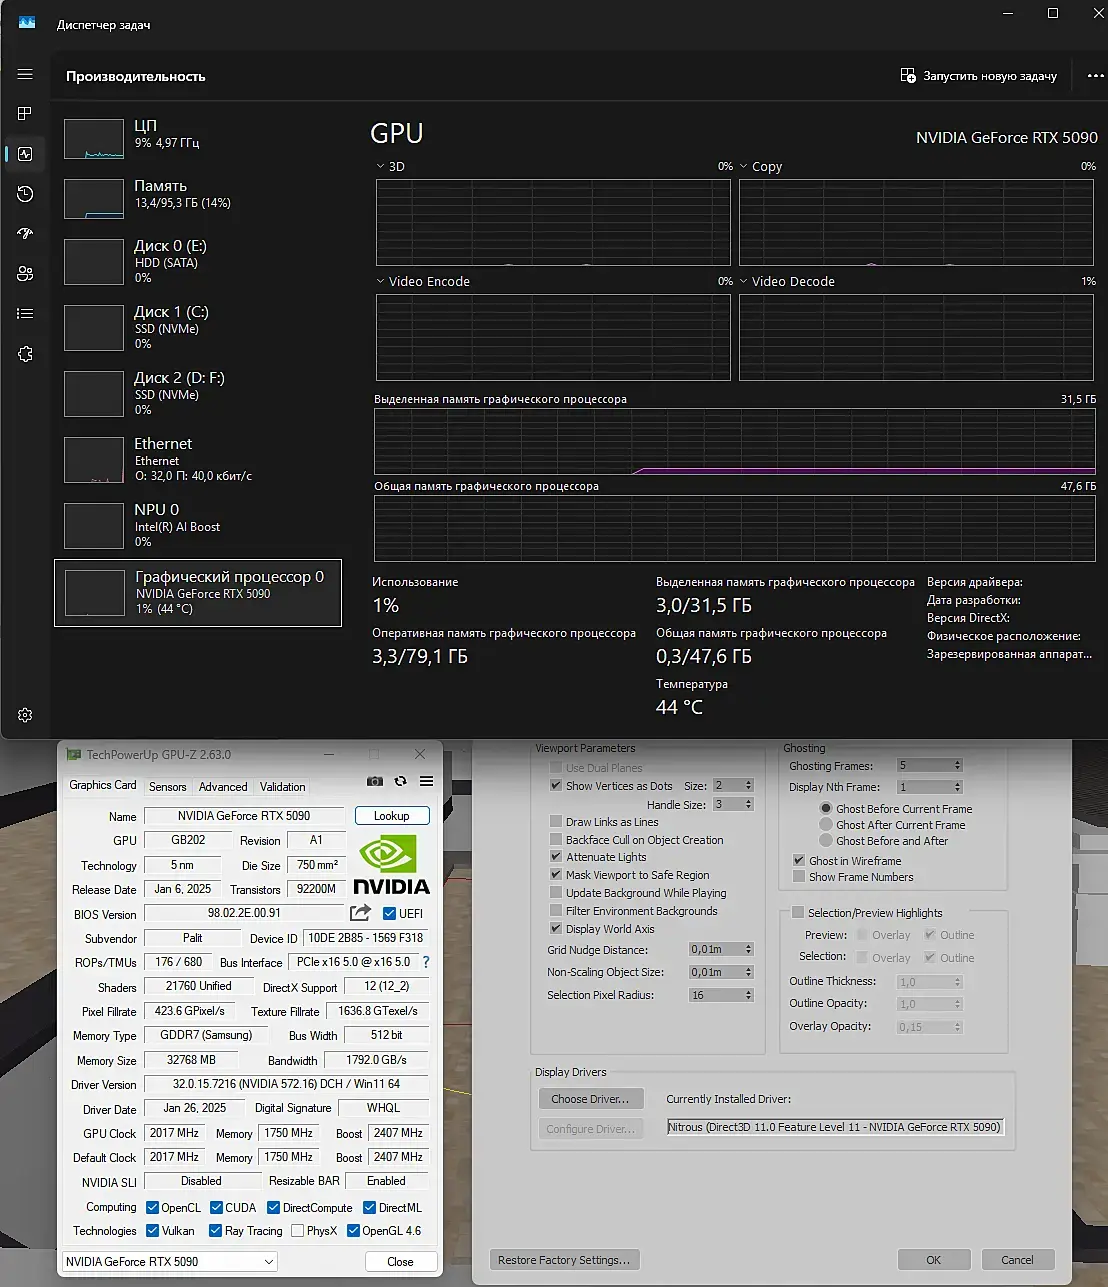Select the NPU 0 Intel AI Boost entry
The width and height of the screenshot is (1108, 1287).
pos(198,525)
